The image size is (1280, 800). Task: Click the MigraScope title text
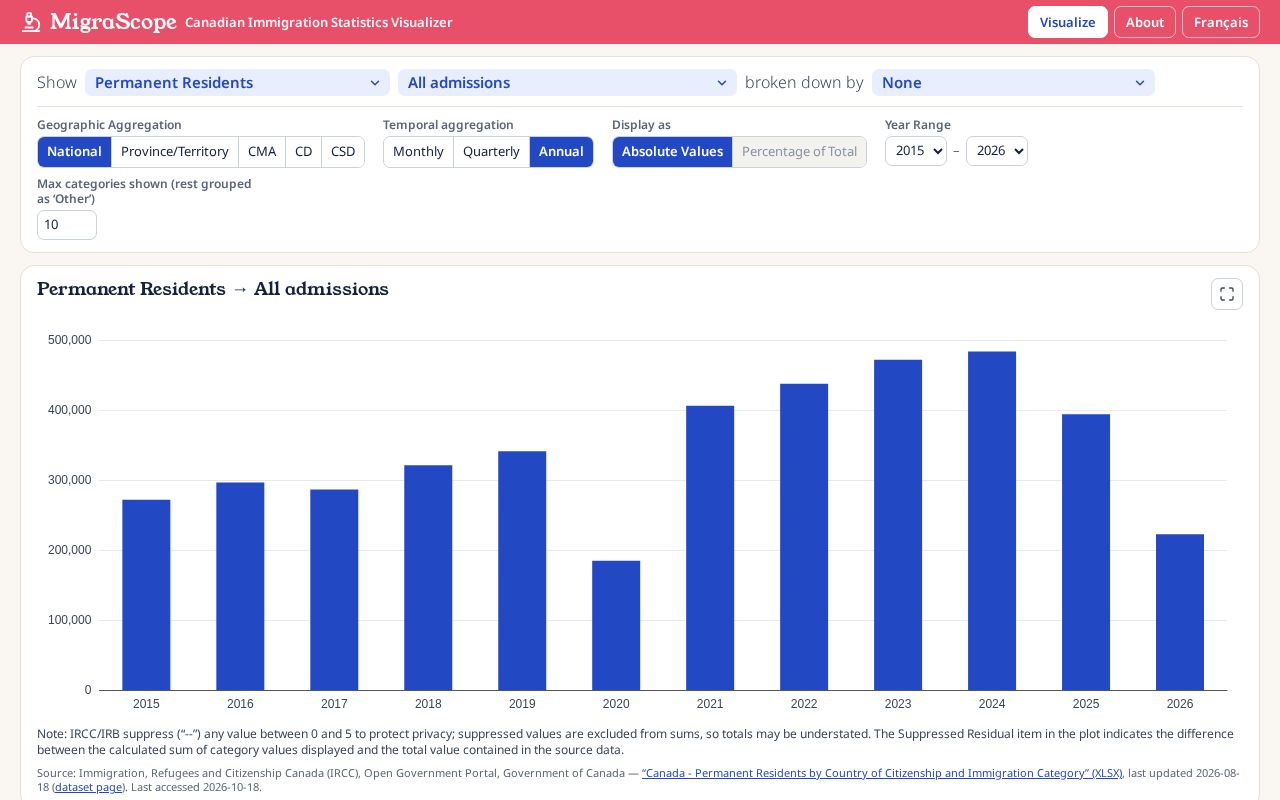[x=113, y=22]
